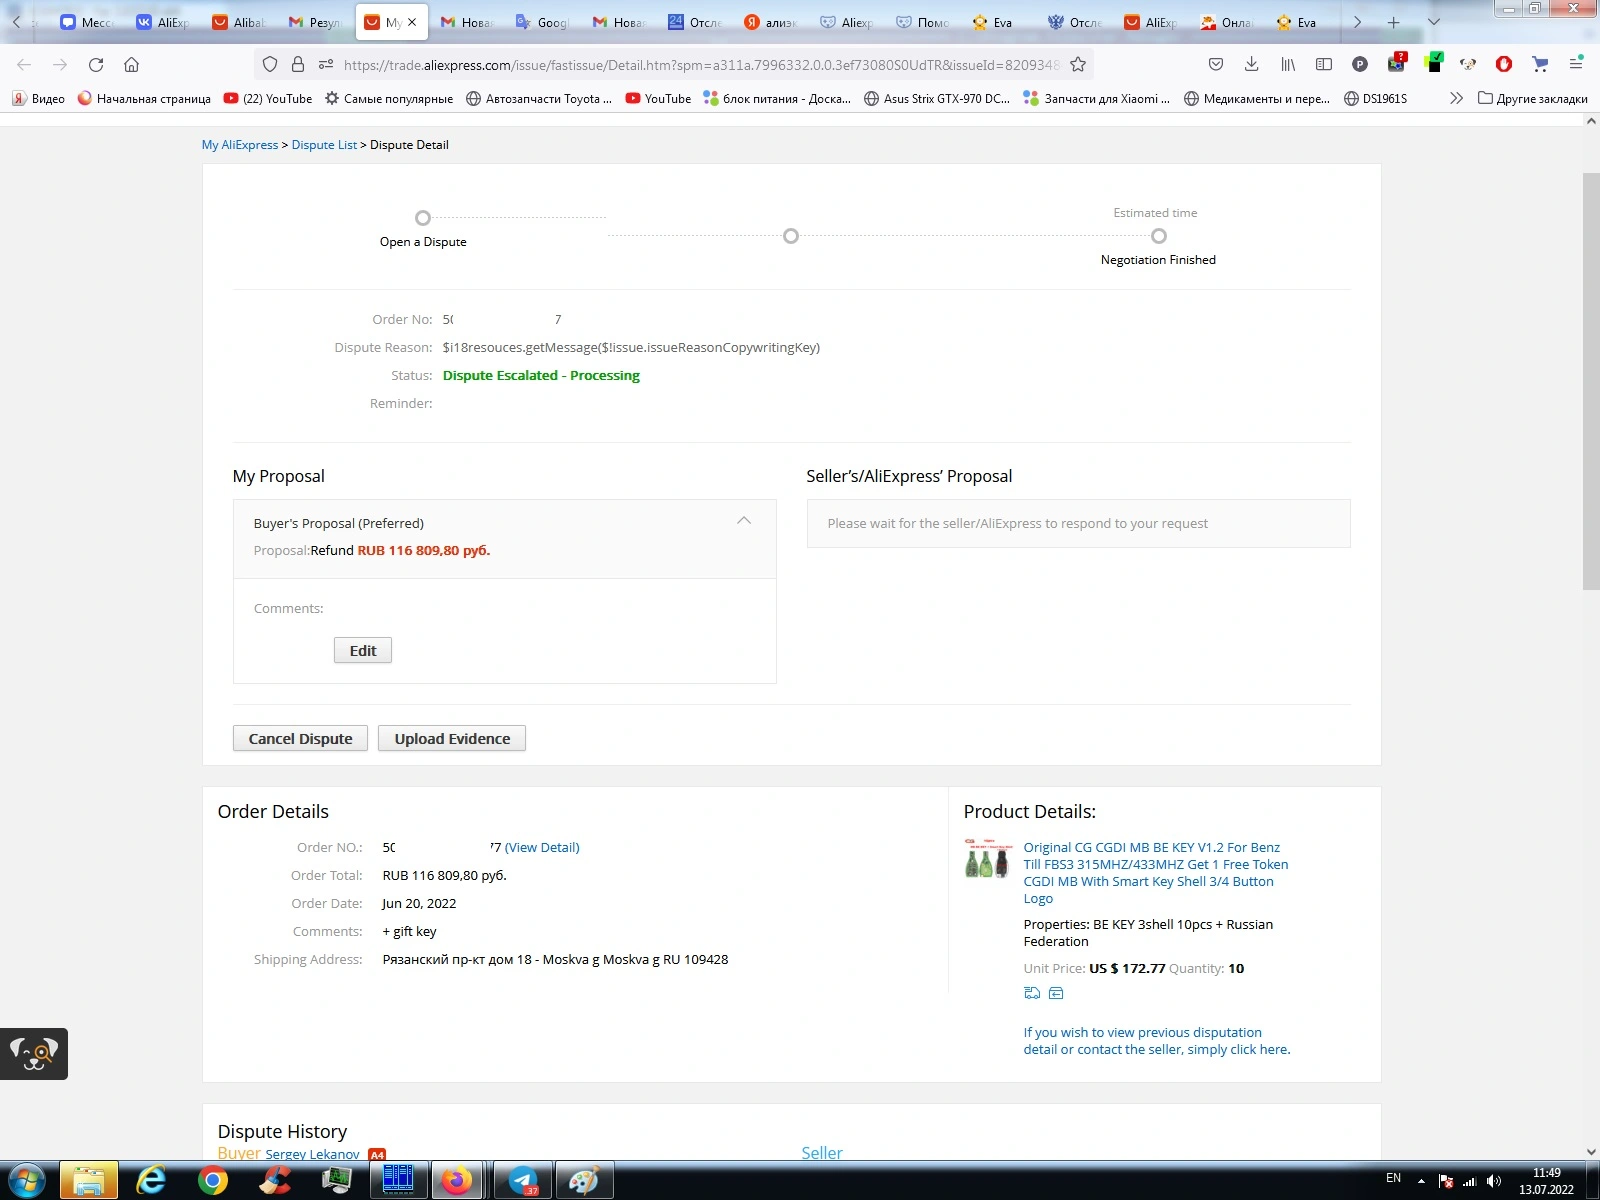
Task: Click the Upload Evidence button
Action: [x=452, y=738]
